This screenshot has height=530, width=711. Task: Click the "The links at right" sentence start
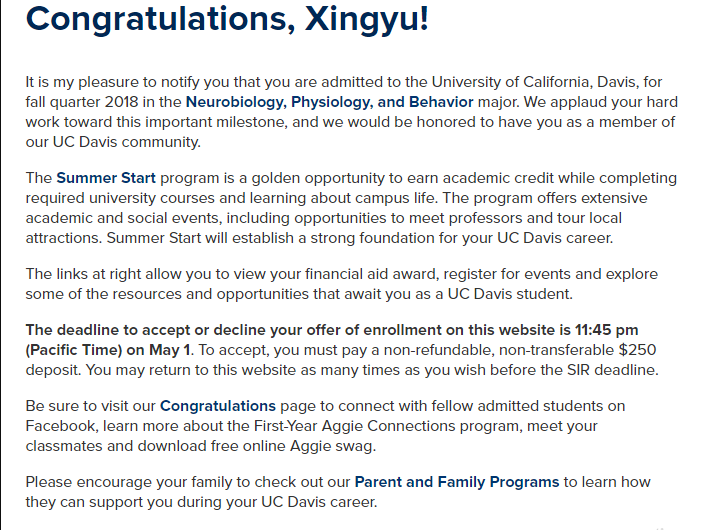pyautogui.click(x=87, y=274)
